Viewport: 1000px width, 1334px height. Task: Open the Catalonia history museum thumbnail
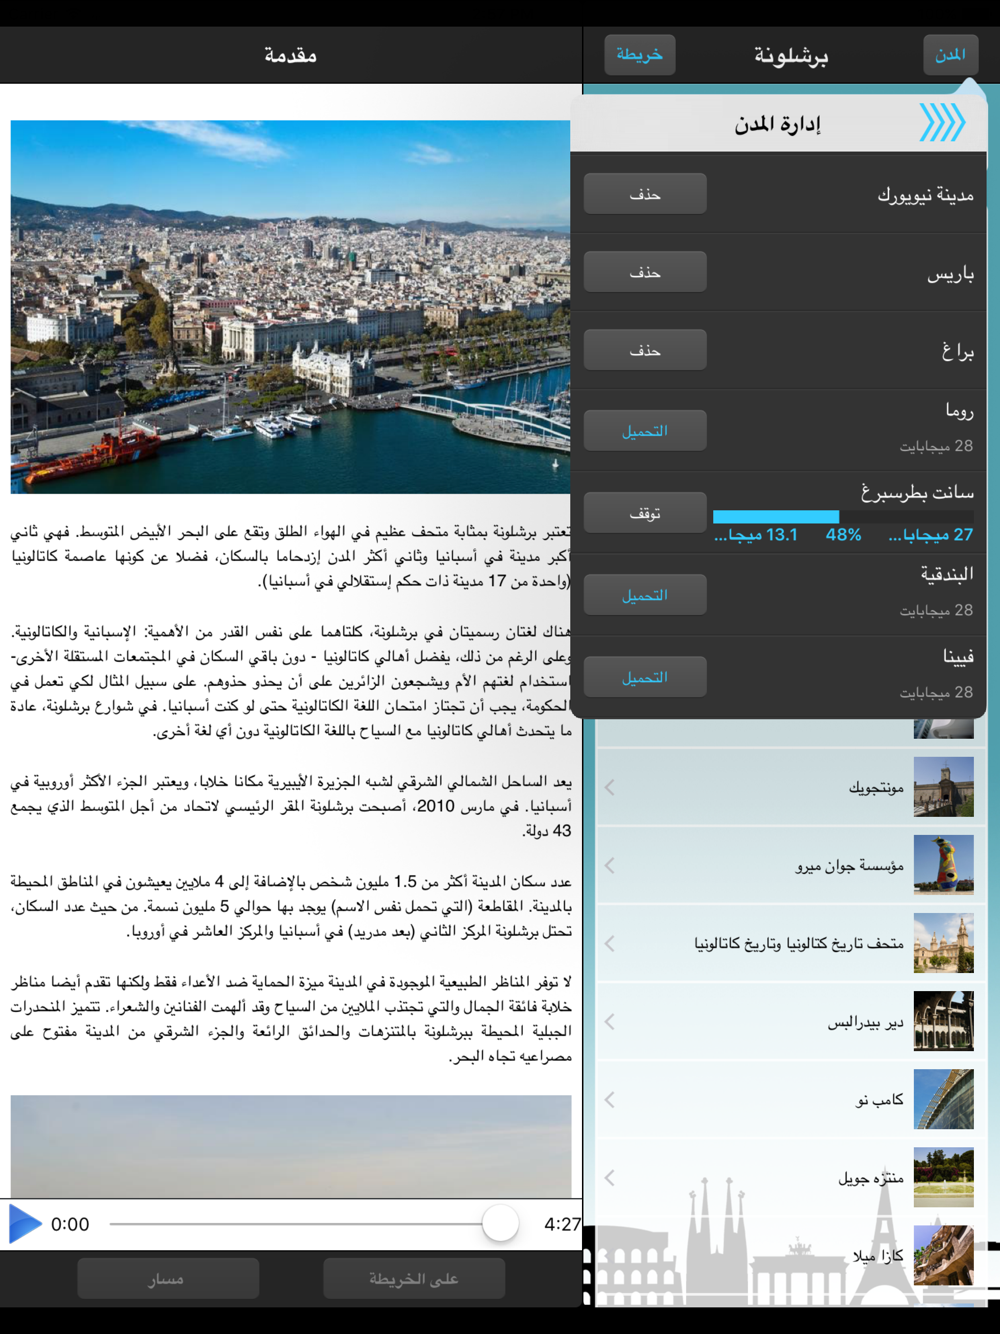(x=943, y=943)
